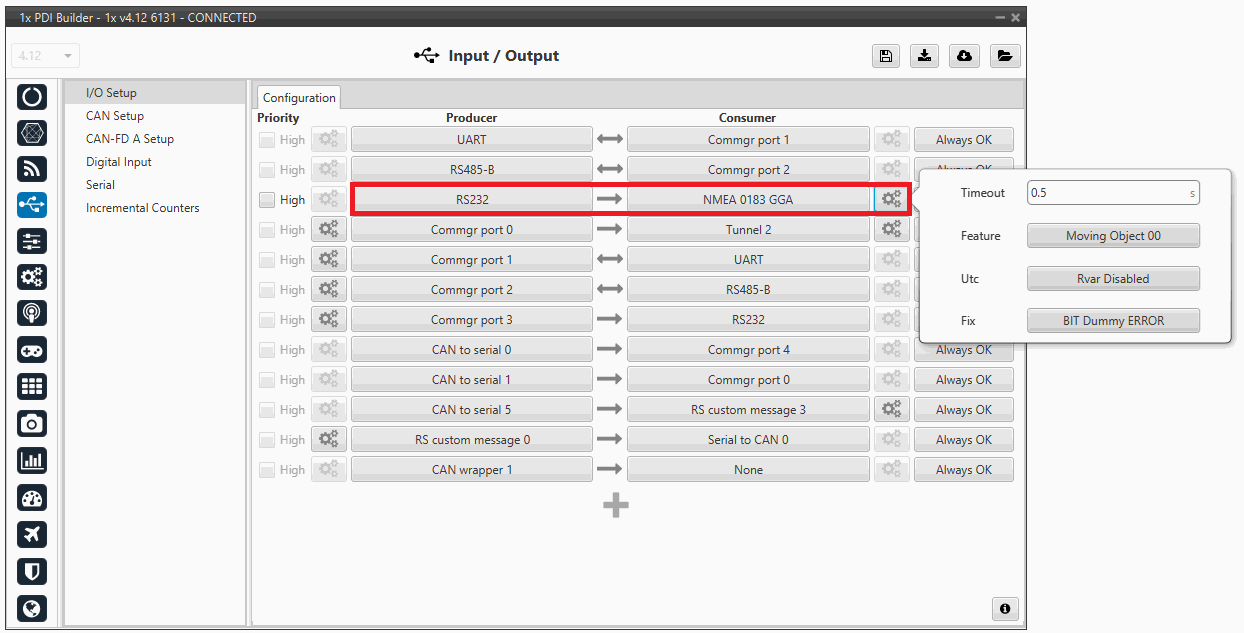Image resolution: width=1244 pixels, height=633 pixels.
Task: Toggle High priority checkbox for RS485-B producer row
Action: click(267, 170)
